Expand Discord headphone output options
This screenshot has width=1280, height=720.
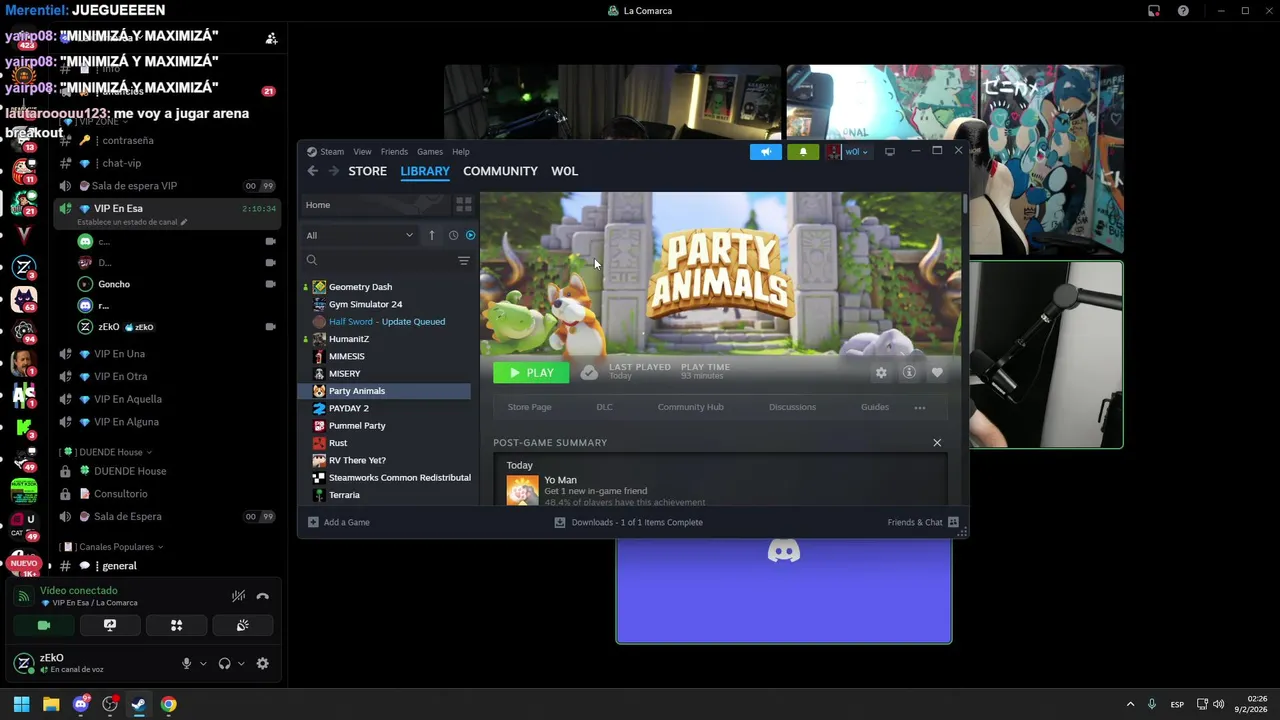(241, 663)
